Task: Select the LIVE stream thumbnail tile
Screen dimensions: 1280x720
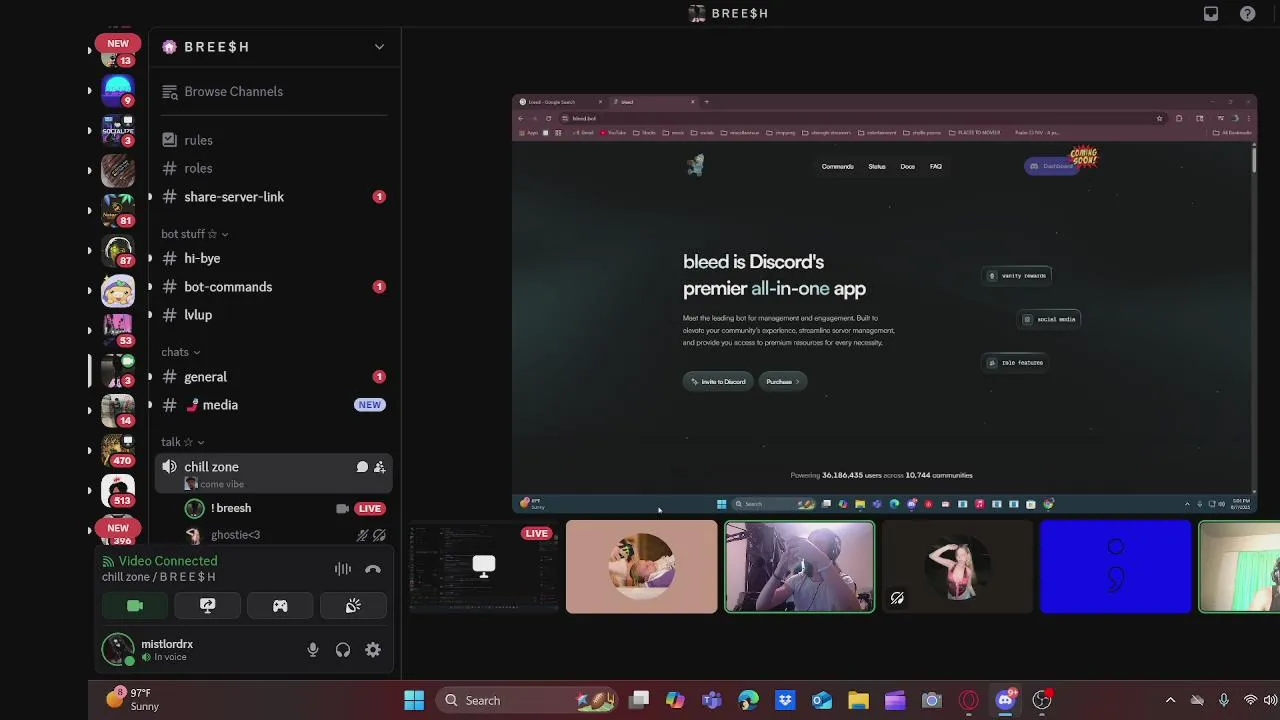Action: (x=484, y=566)
